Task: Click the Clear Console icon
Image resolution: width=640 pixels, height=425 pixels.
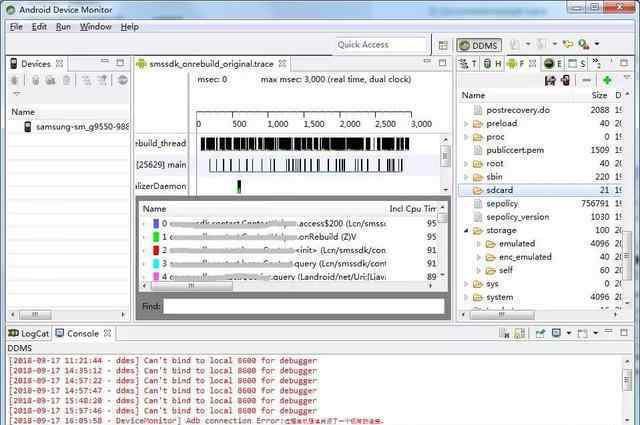Action: 504,334
